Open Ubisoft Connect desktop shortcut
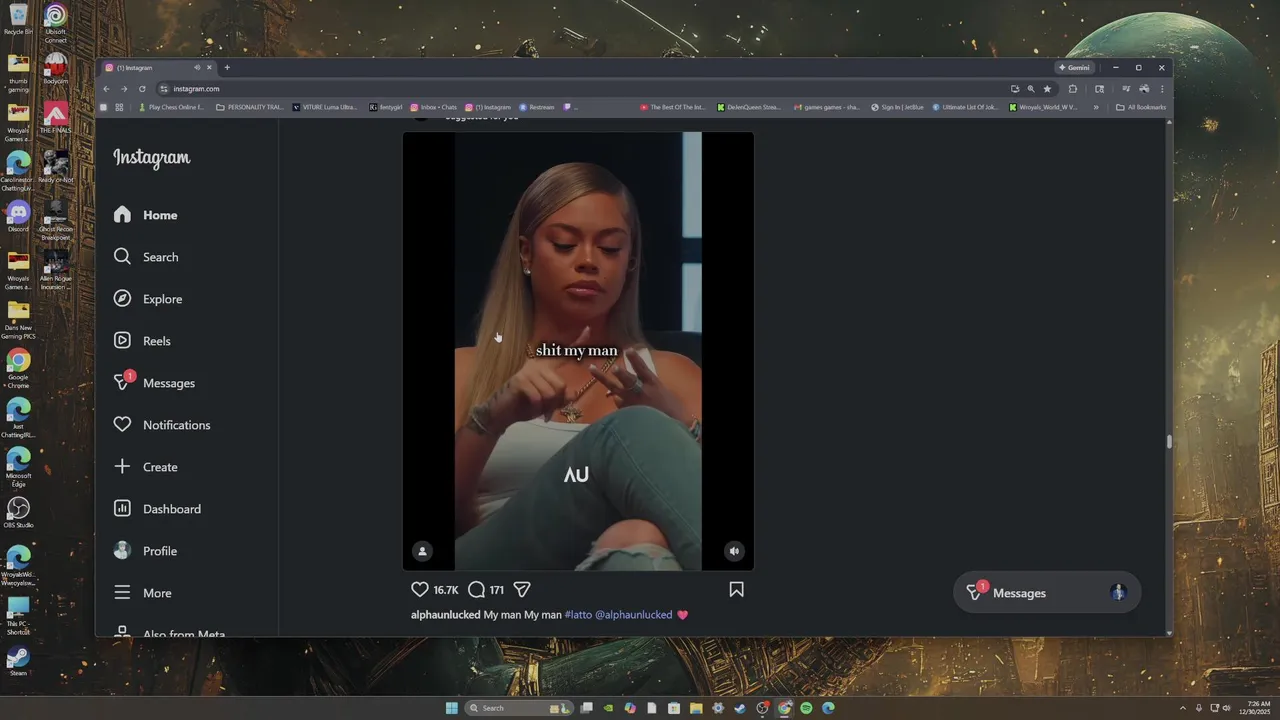Viewport: 1280px width, 720px height. pos(55,23)
